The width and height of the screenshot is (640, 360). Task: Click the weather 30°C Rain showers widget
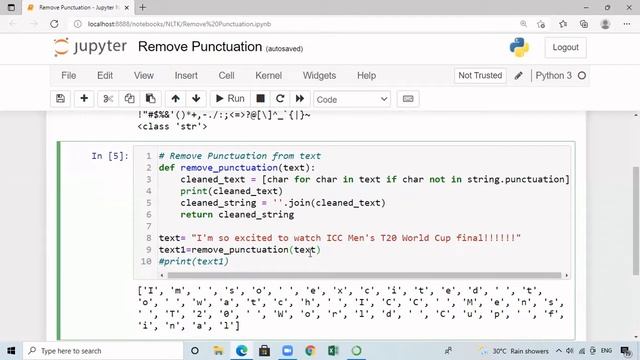(x=514, y=351)
